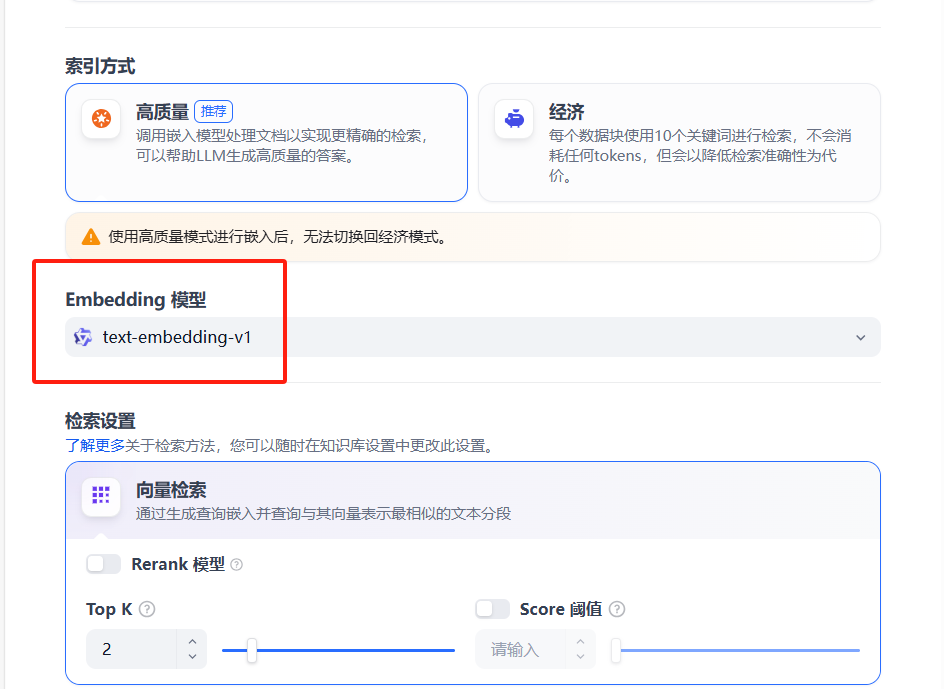Click the Top K slider handle

[x=252, y=650]
